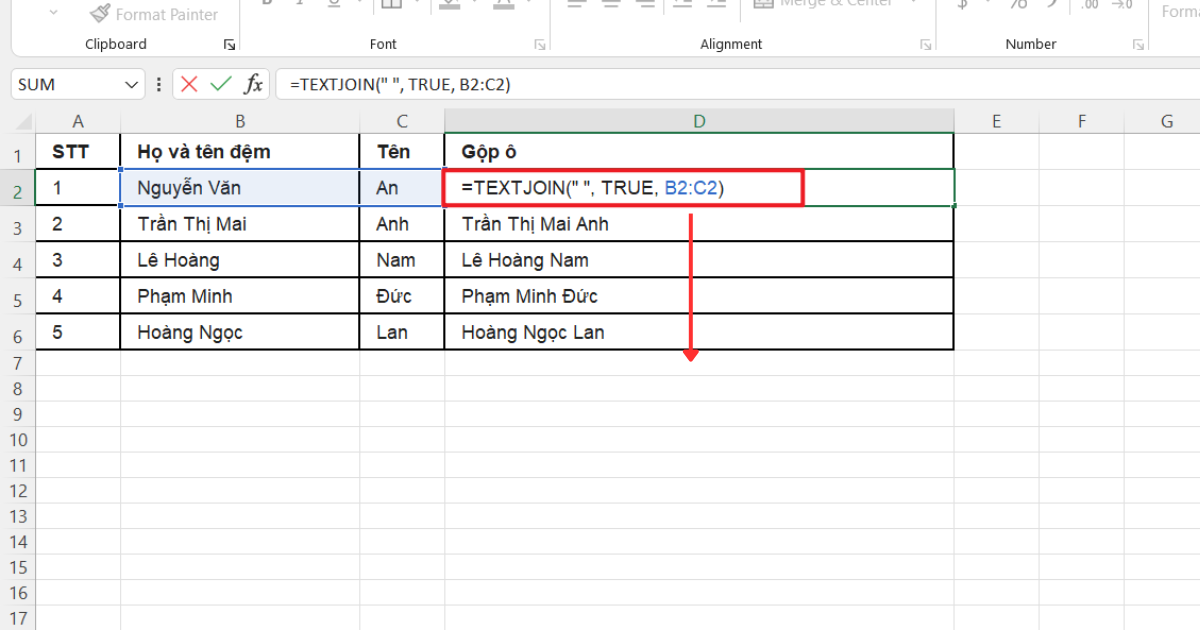Select row 6 header
Image resolution: width=1200 pixels, height=630 pixels.
point(18,332)
